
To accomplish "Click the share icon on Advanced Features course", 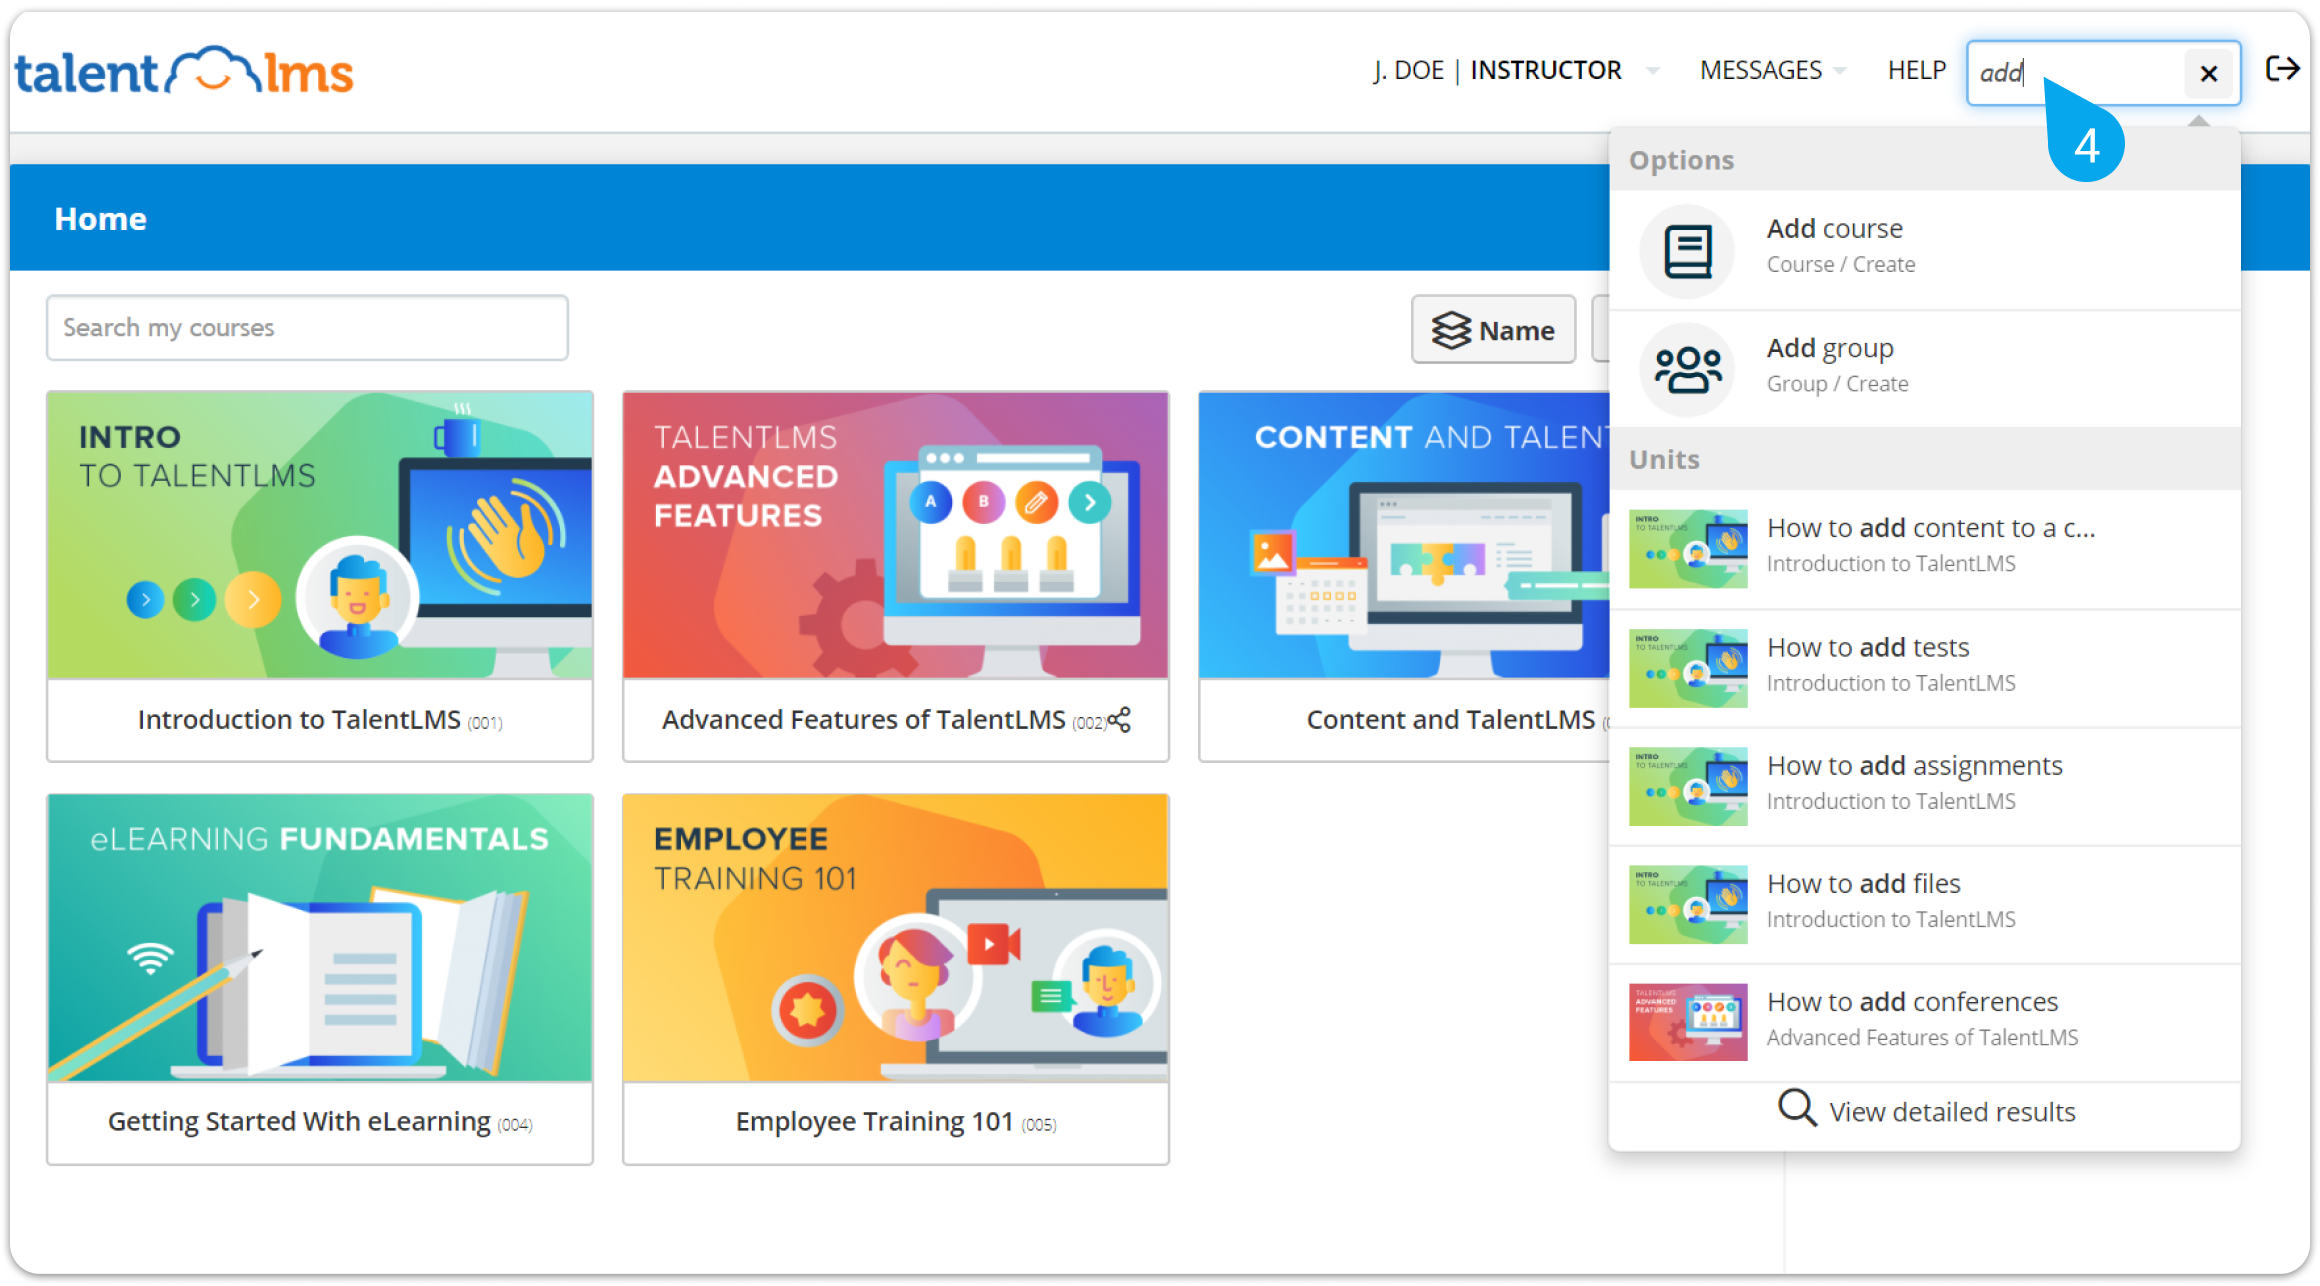I will pos(1119,719).
